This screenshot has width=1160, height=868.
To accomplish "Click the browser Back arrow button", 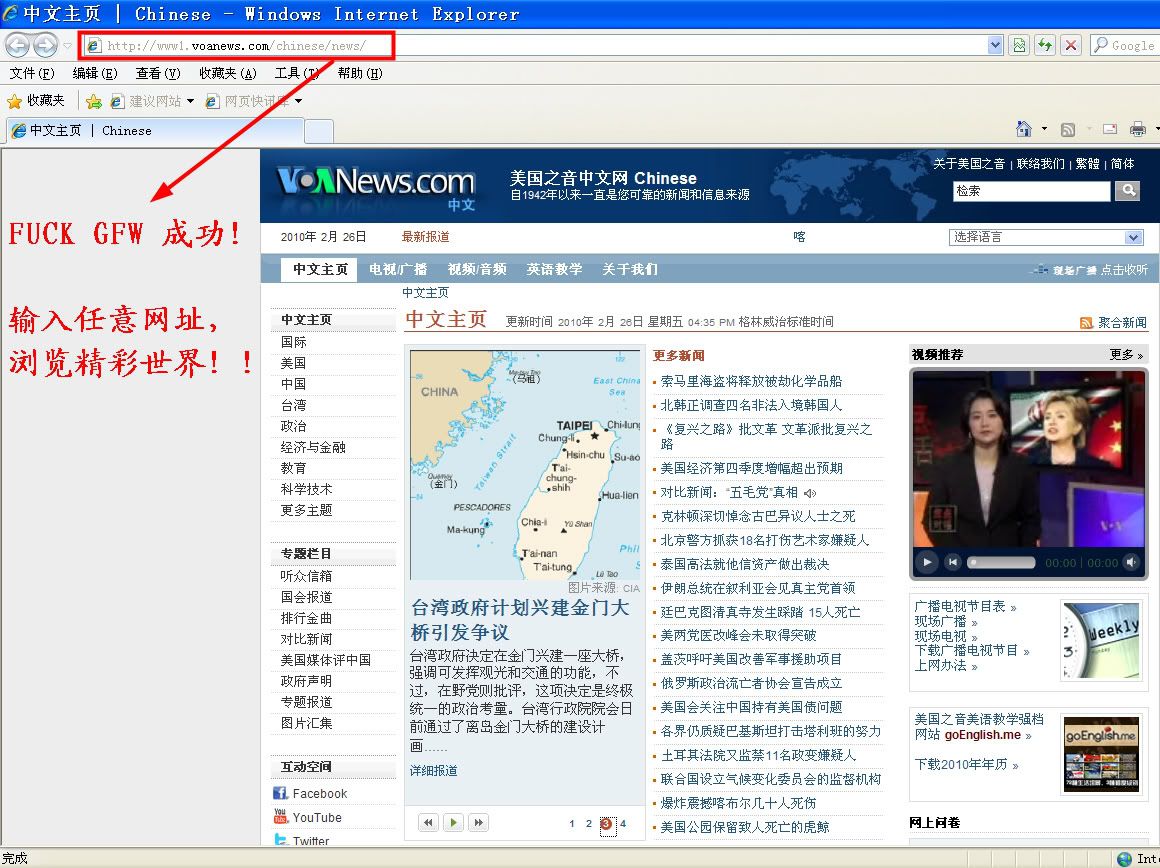I will [17, 45].
